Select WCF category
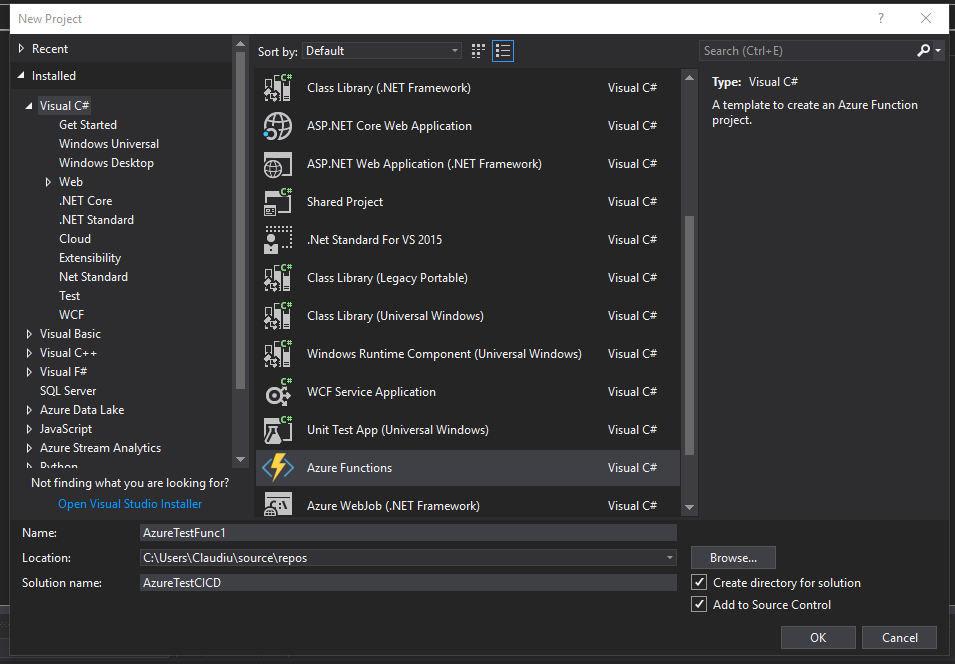Viewport: 955px width, 664px height. [x=71, y=315]
